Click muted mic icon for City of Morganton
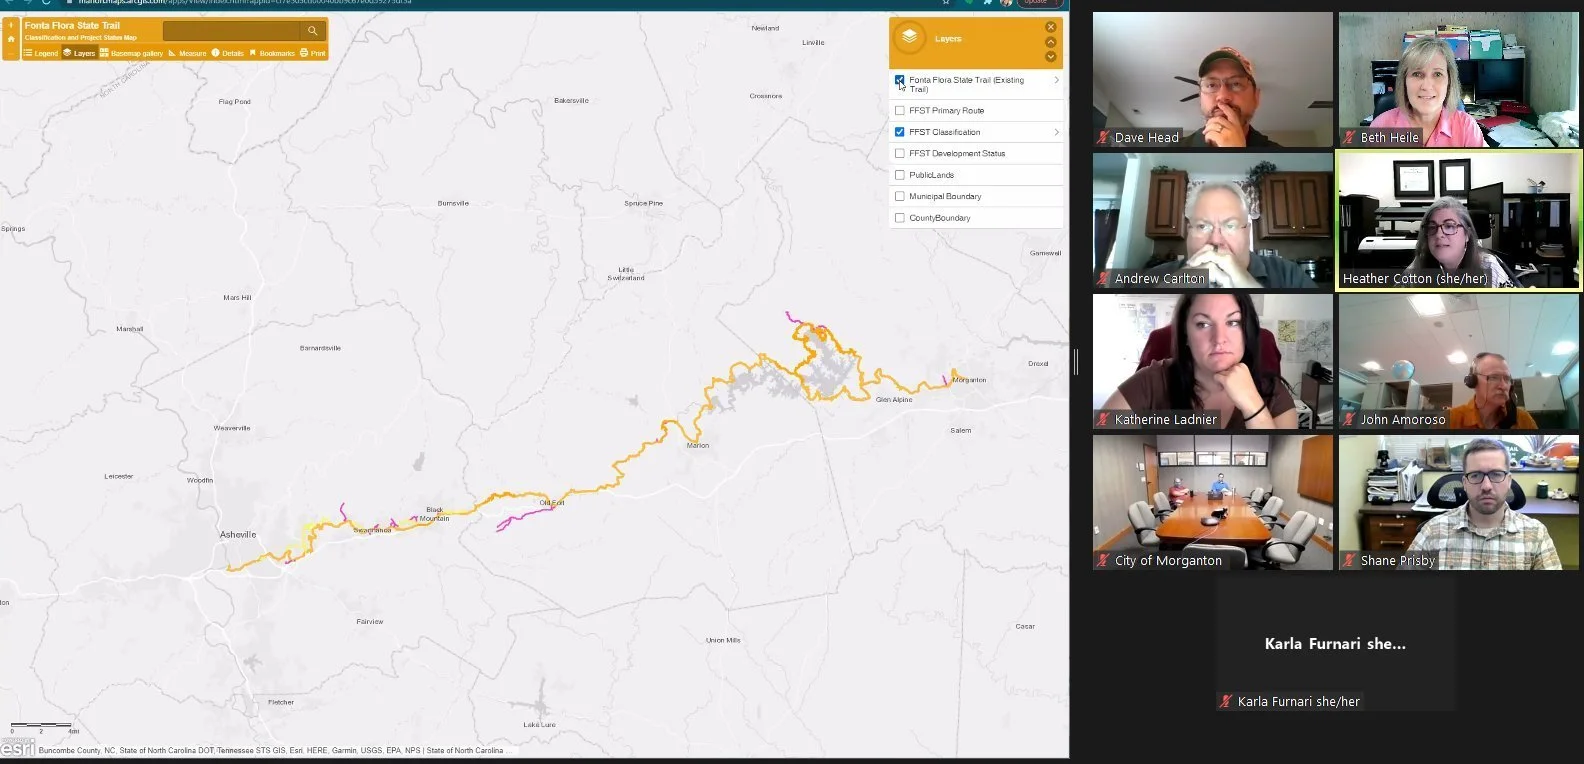 [x=1104, y=561]
